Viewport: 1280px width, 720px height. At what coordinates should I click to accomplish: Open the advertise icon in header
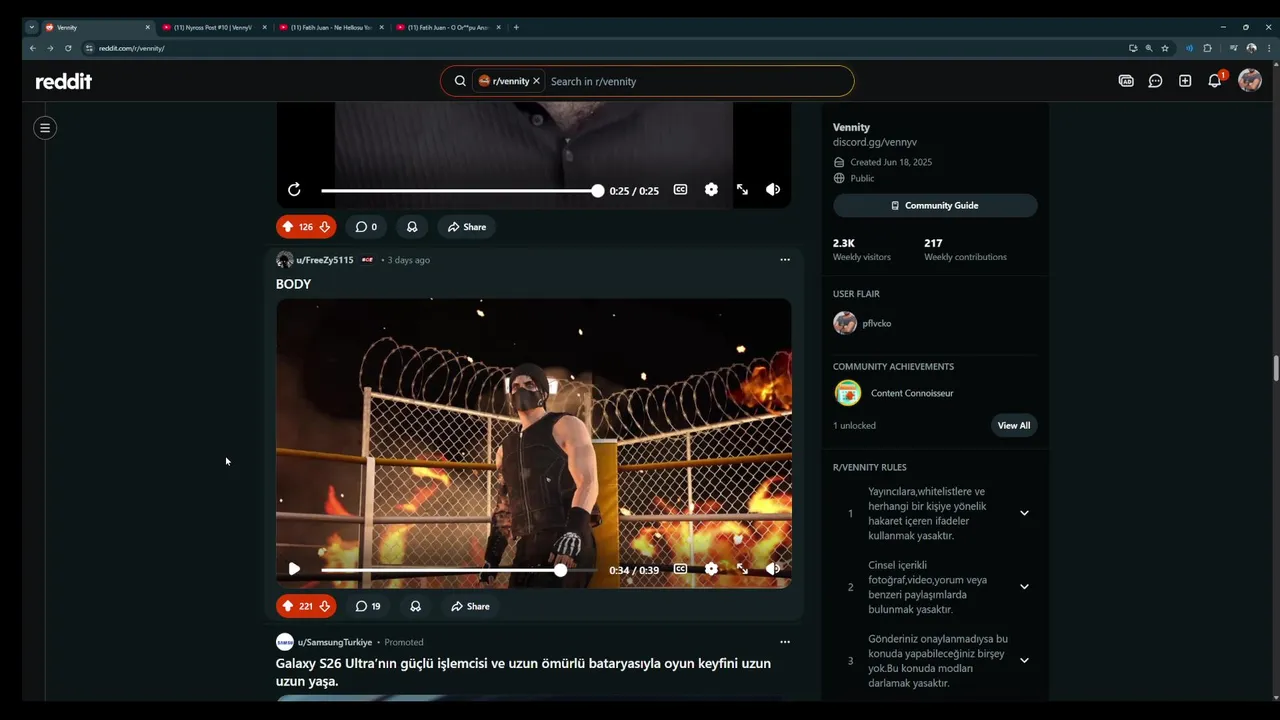[x=1126, y=81]
